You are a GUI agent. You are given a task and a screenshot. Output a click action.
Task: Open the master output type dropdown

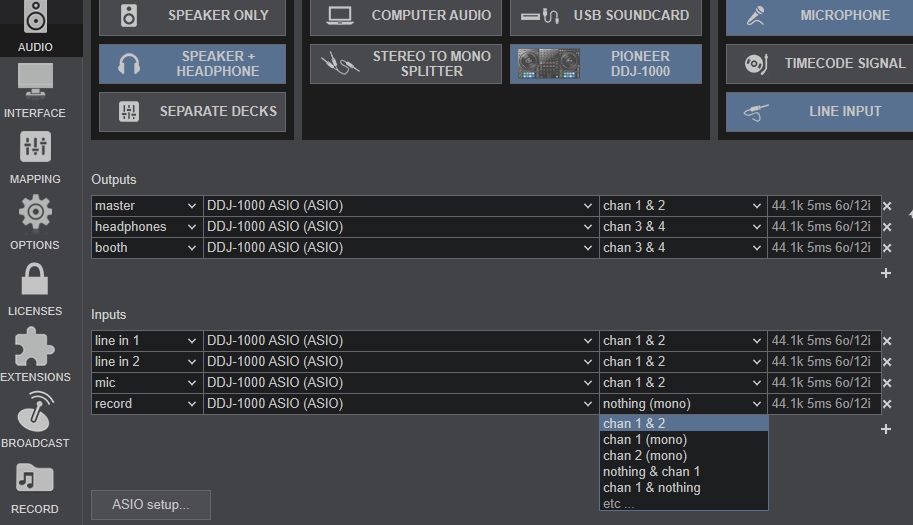147,205
